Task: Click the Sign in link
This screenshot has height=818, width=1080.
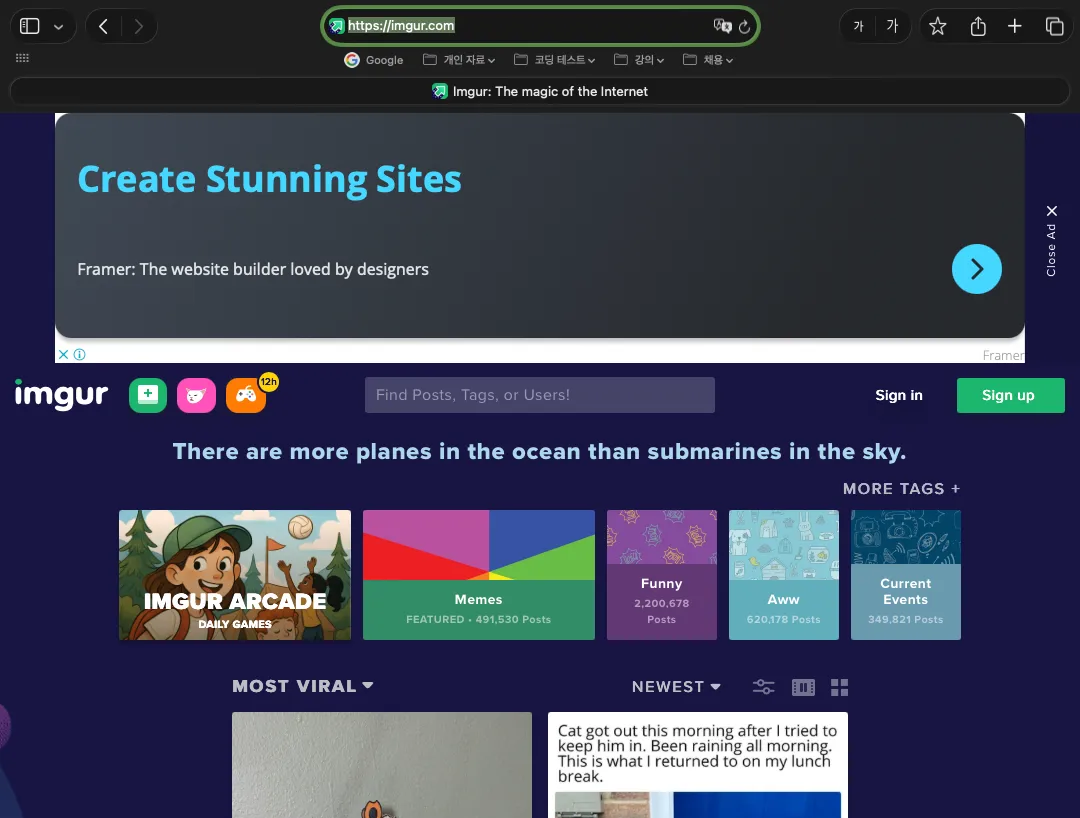Action: [x=899, y=395]
